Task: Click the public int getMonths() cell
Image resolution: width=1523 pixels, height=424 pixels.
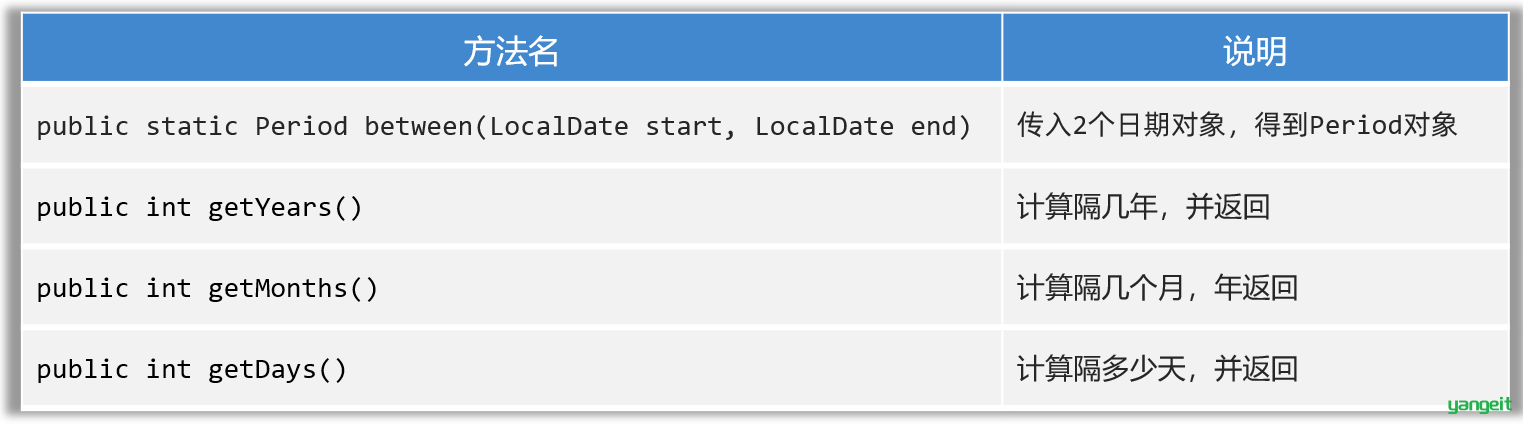Action: tap(511, 287)
